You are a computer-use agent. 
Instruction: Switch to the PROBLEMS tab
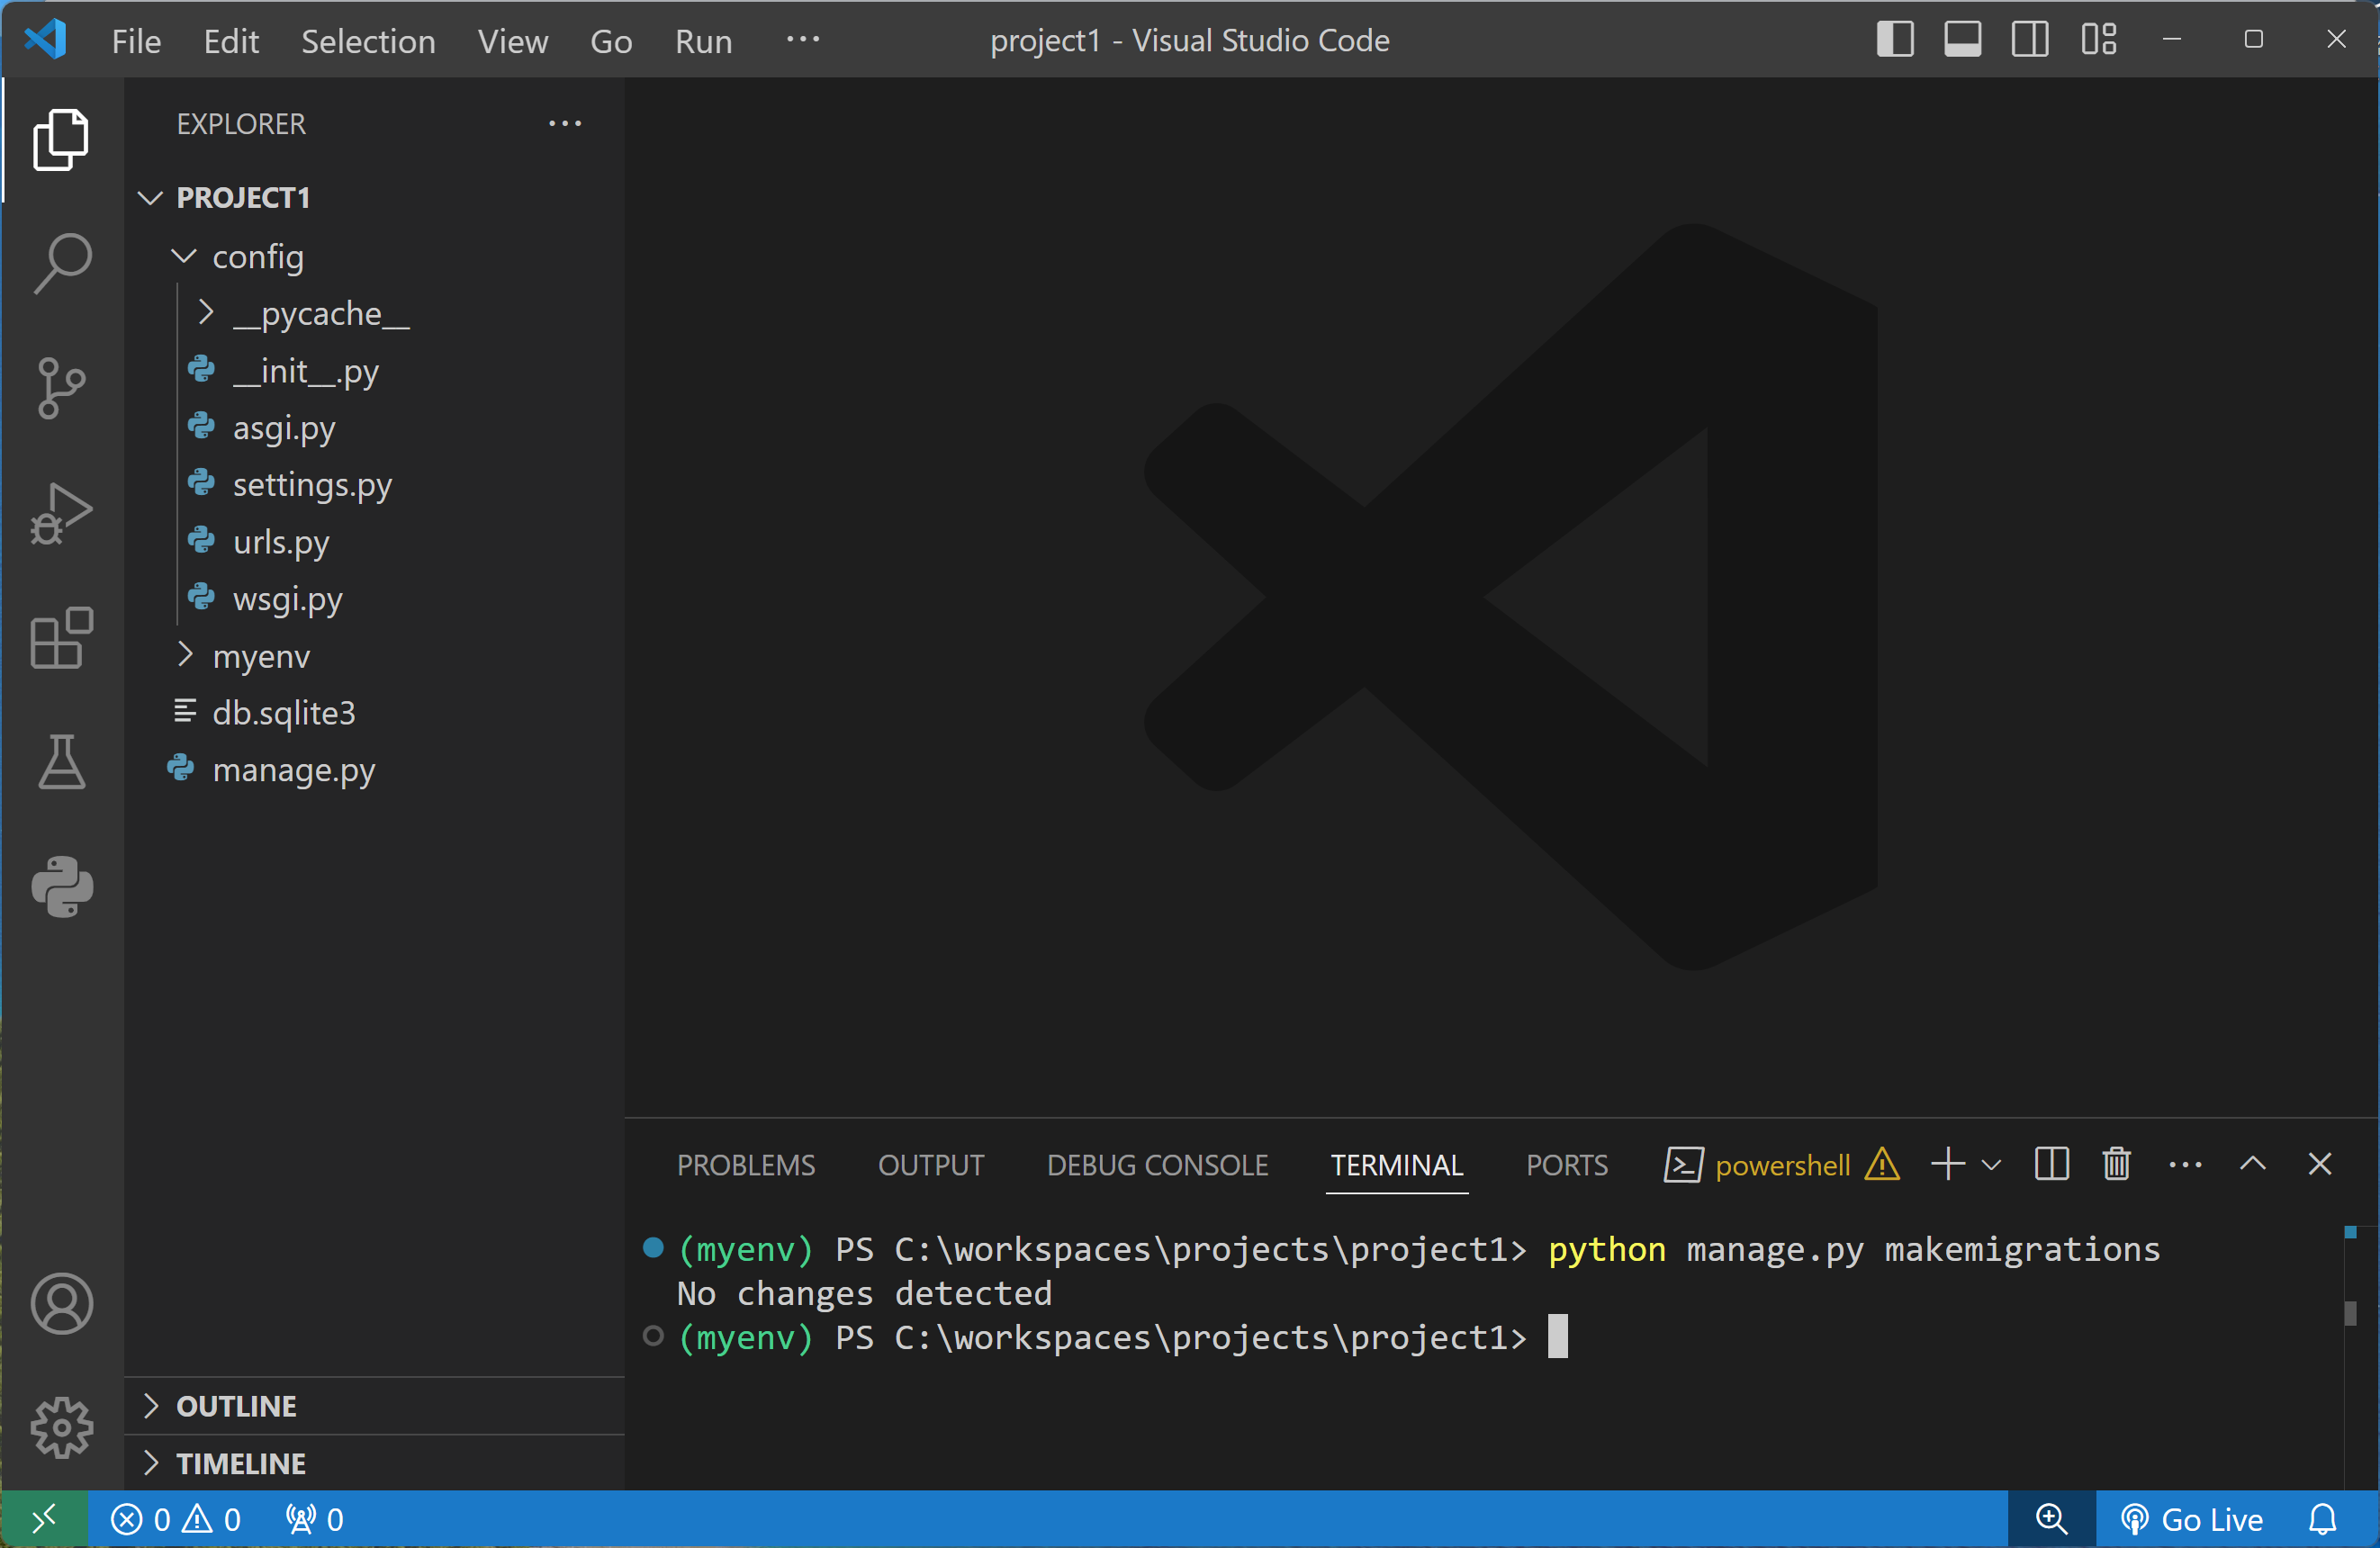click(745, 1165)
